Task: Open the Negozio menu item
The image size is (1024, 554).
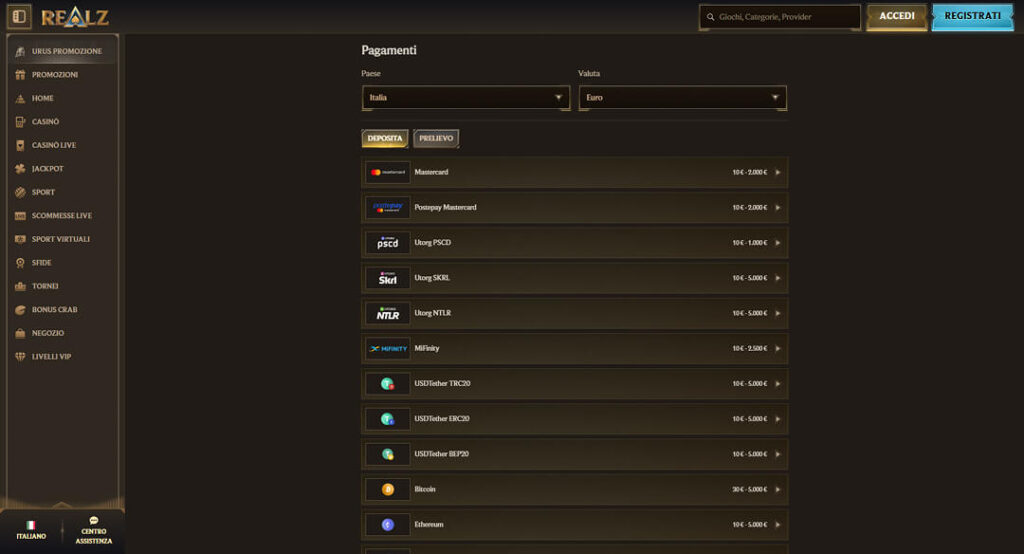Action: (63, 333)
